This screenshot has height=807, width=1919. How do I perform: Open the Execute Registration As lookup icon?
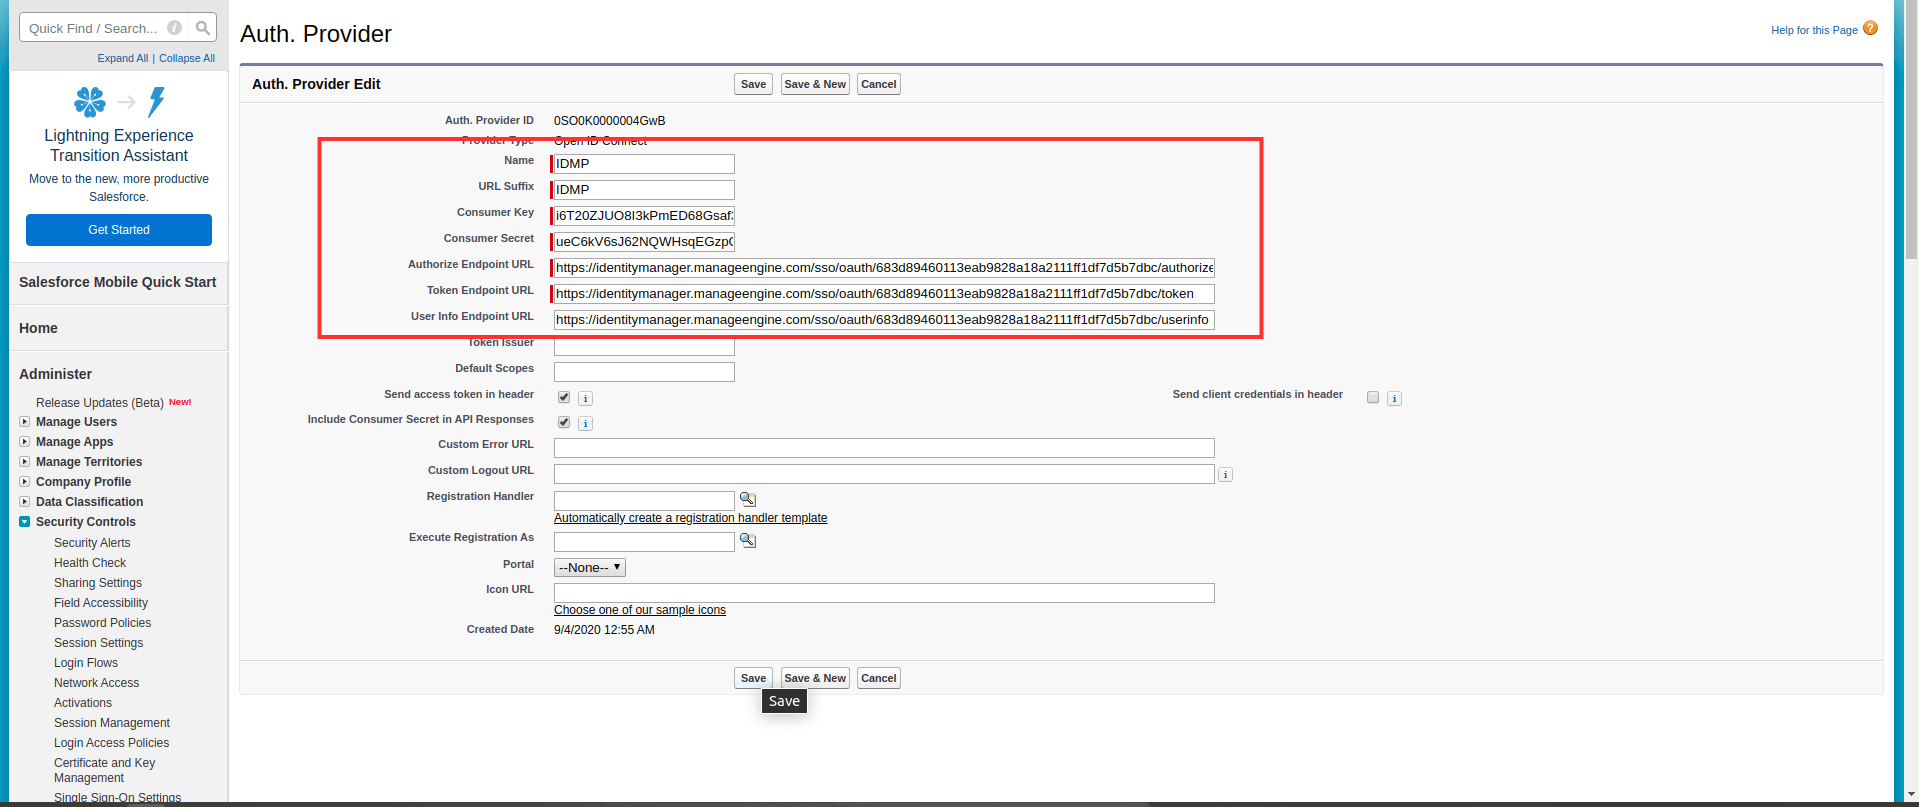[747, 540]
